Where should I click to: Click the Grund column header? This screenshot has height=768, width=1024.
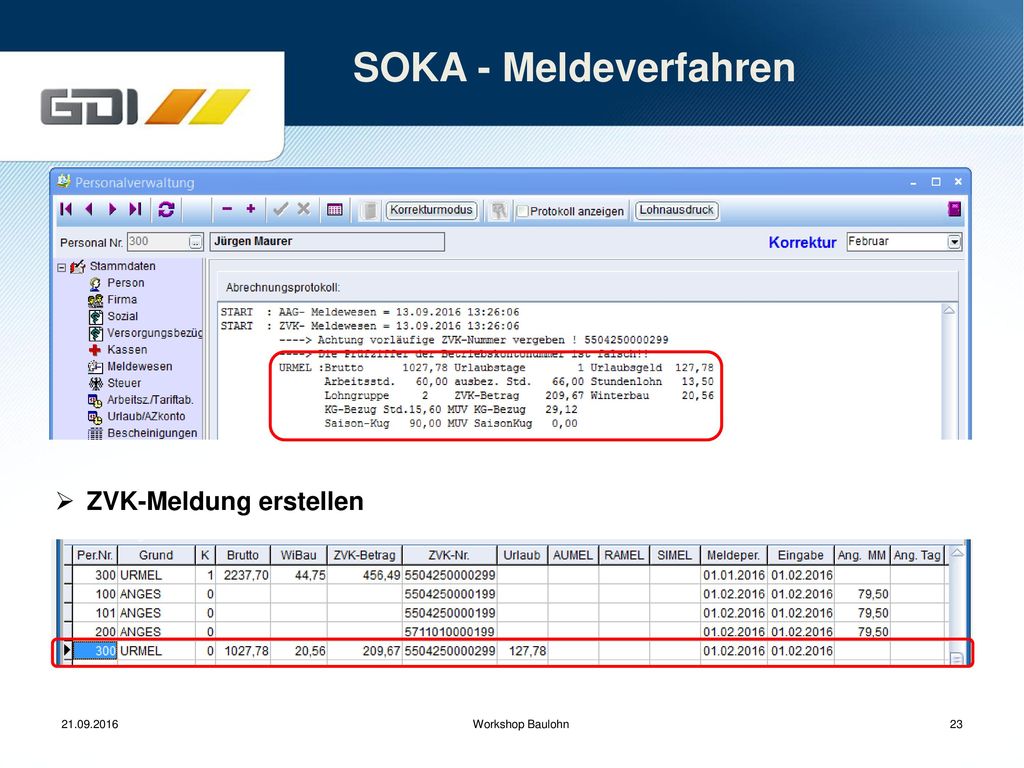point(156,555)
